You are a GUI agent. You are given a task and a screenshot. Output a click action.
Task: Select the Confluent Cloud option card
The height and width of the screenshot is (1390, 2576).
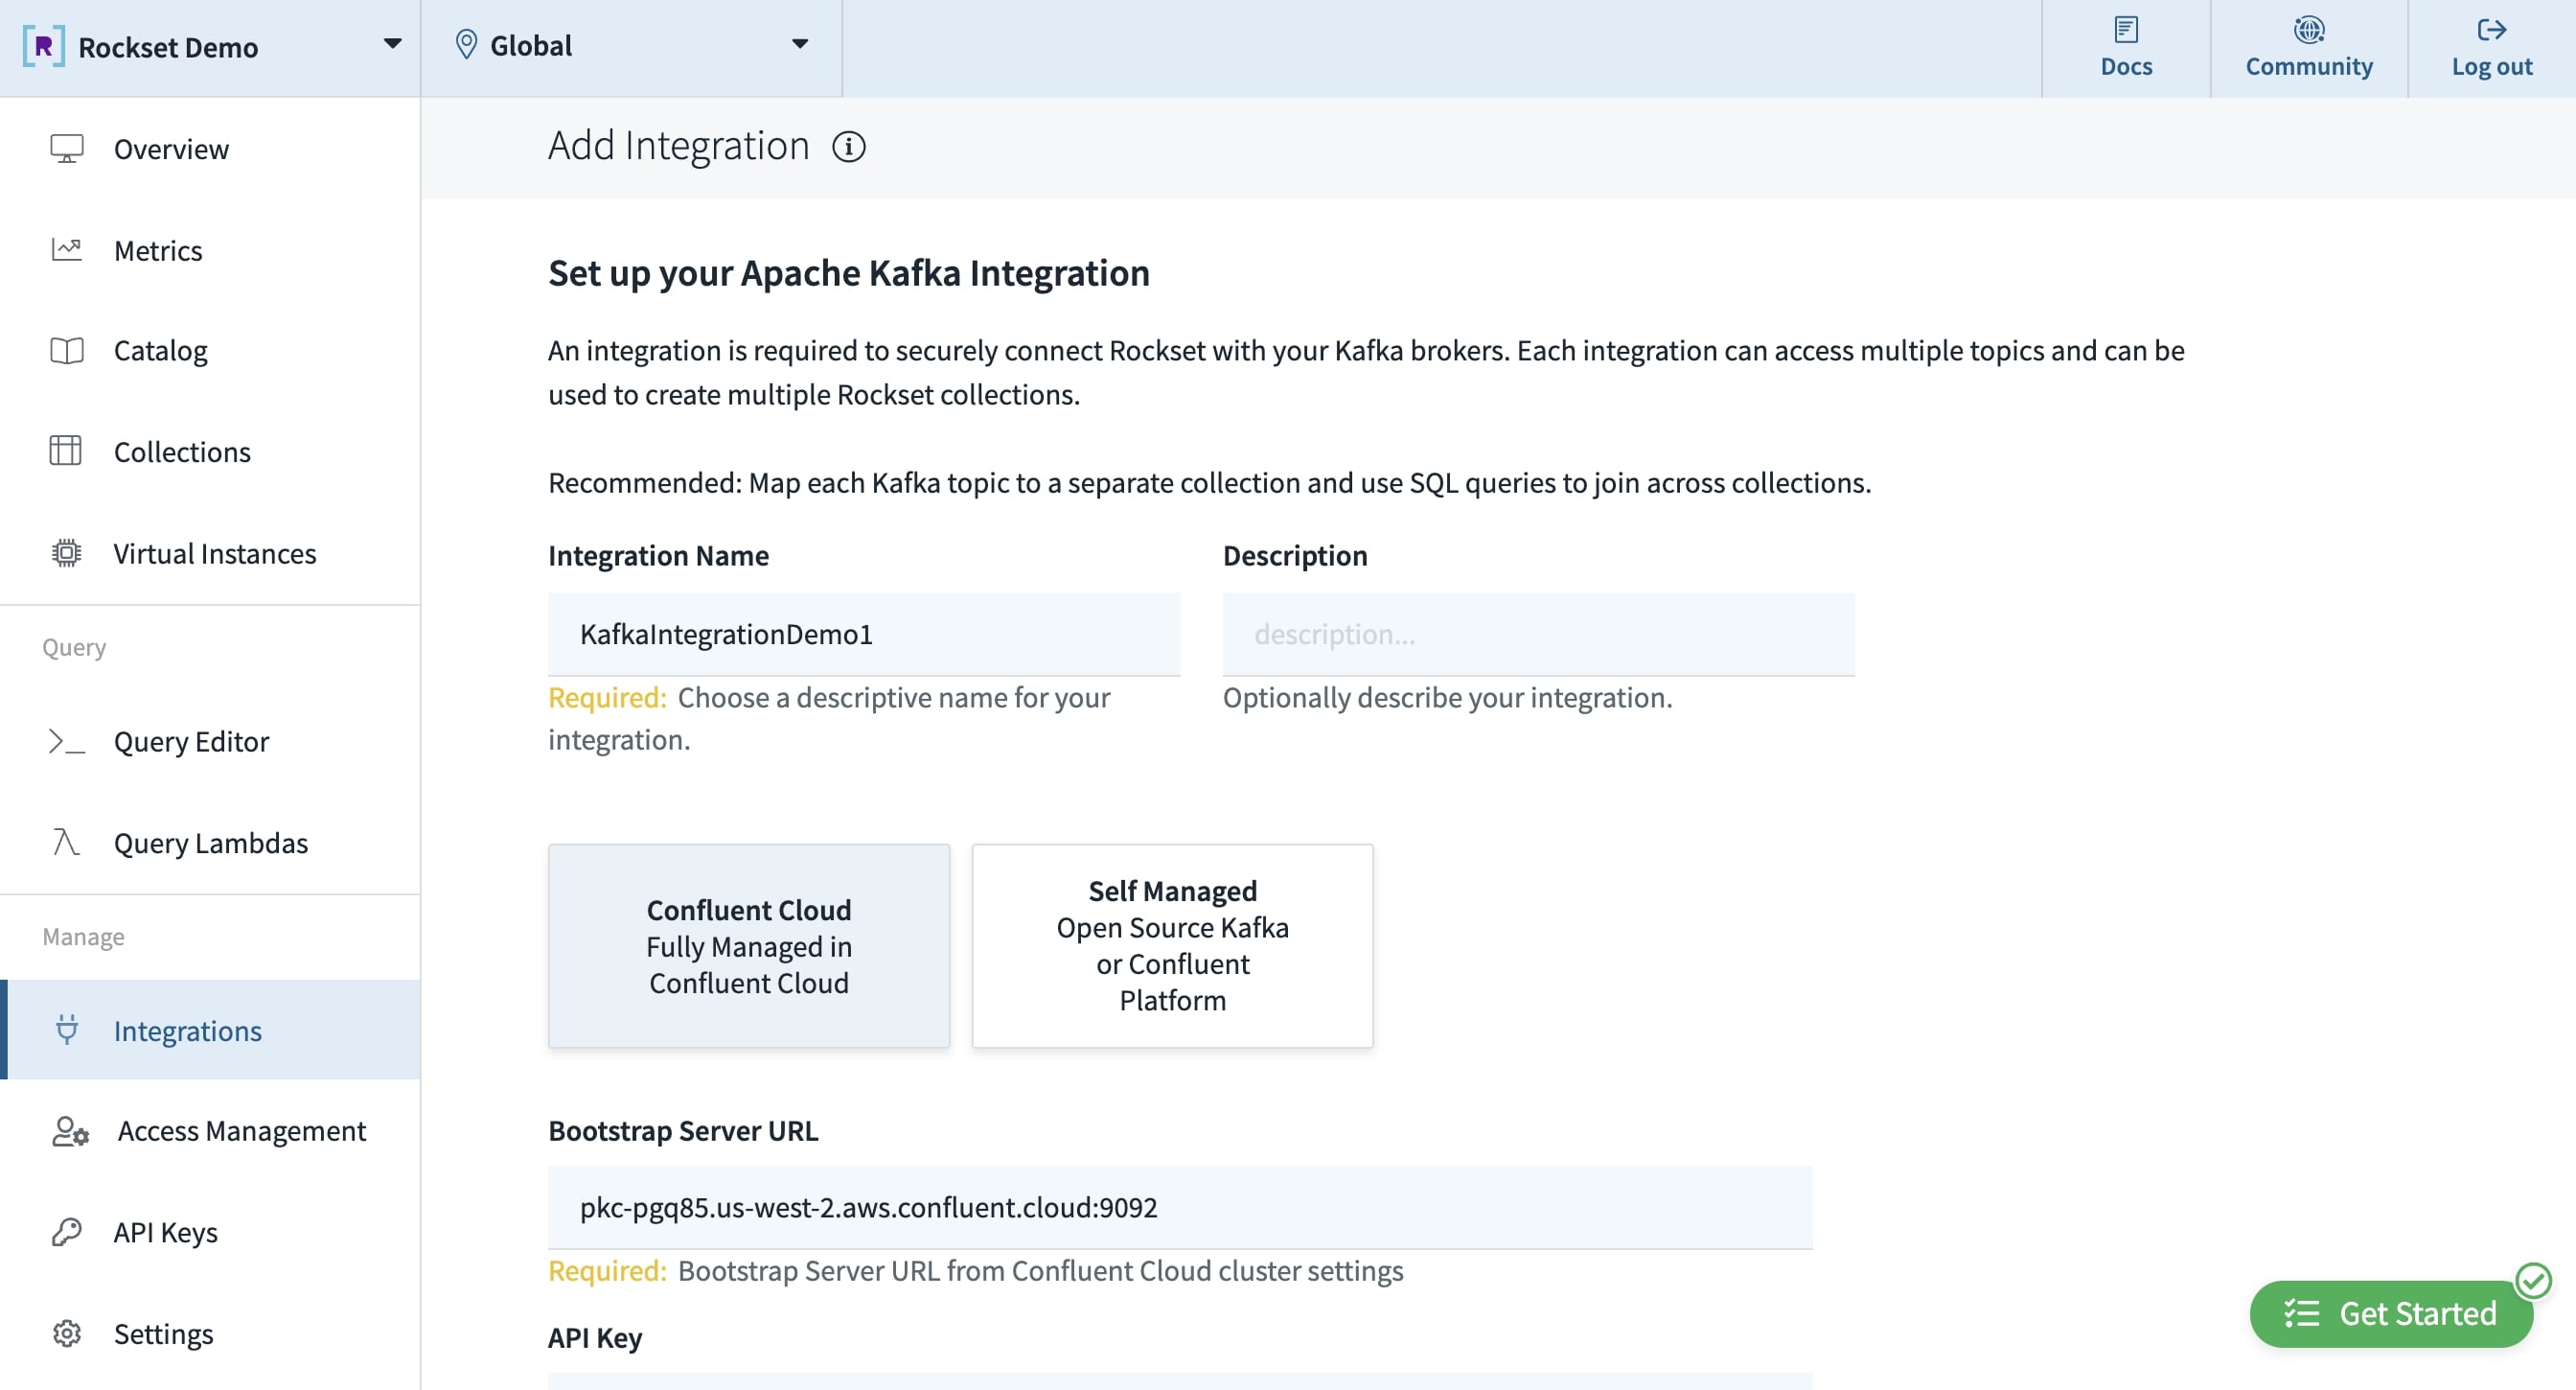point(748,946)
